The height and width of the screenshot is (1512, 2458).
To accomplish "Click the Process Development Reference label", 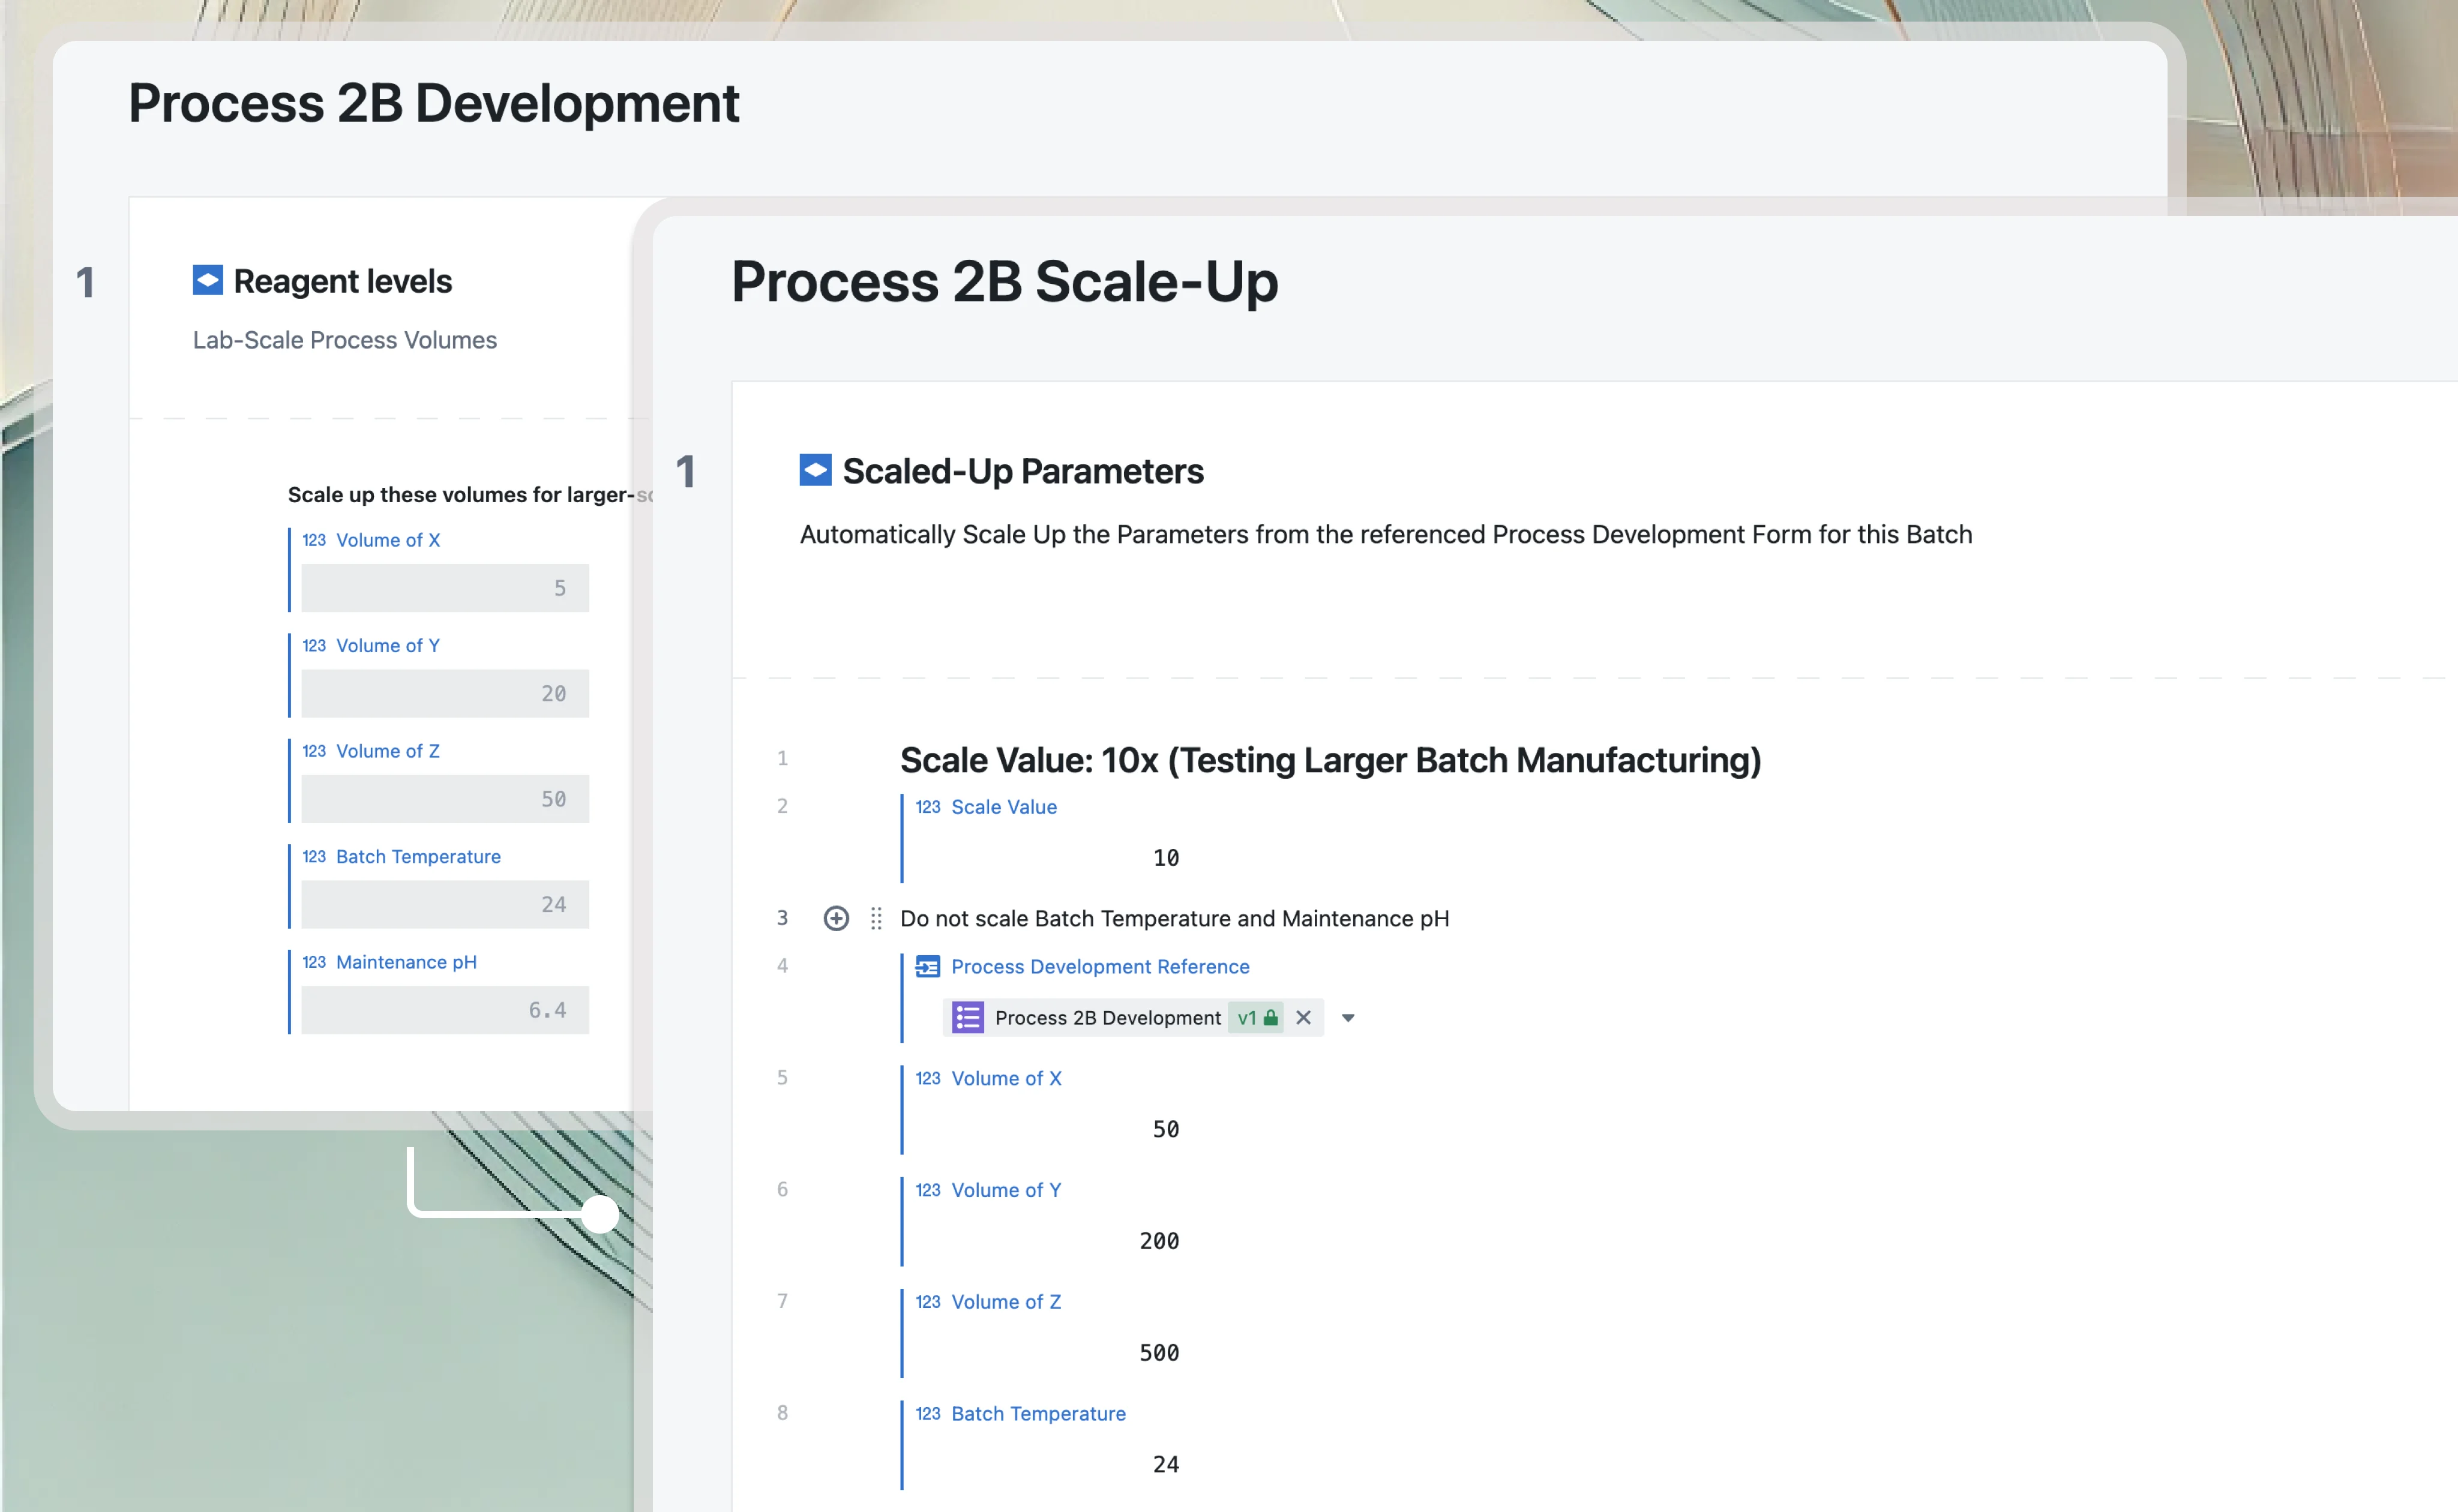I will point(1100,966).
